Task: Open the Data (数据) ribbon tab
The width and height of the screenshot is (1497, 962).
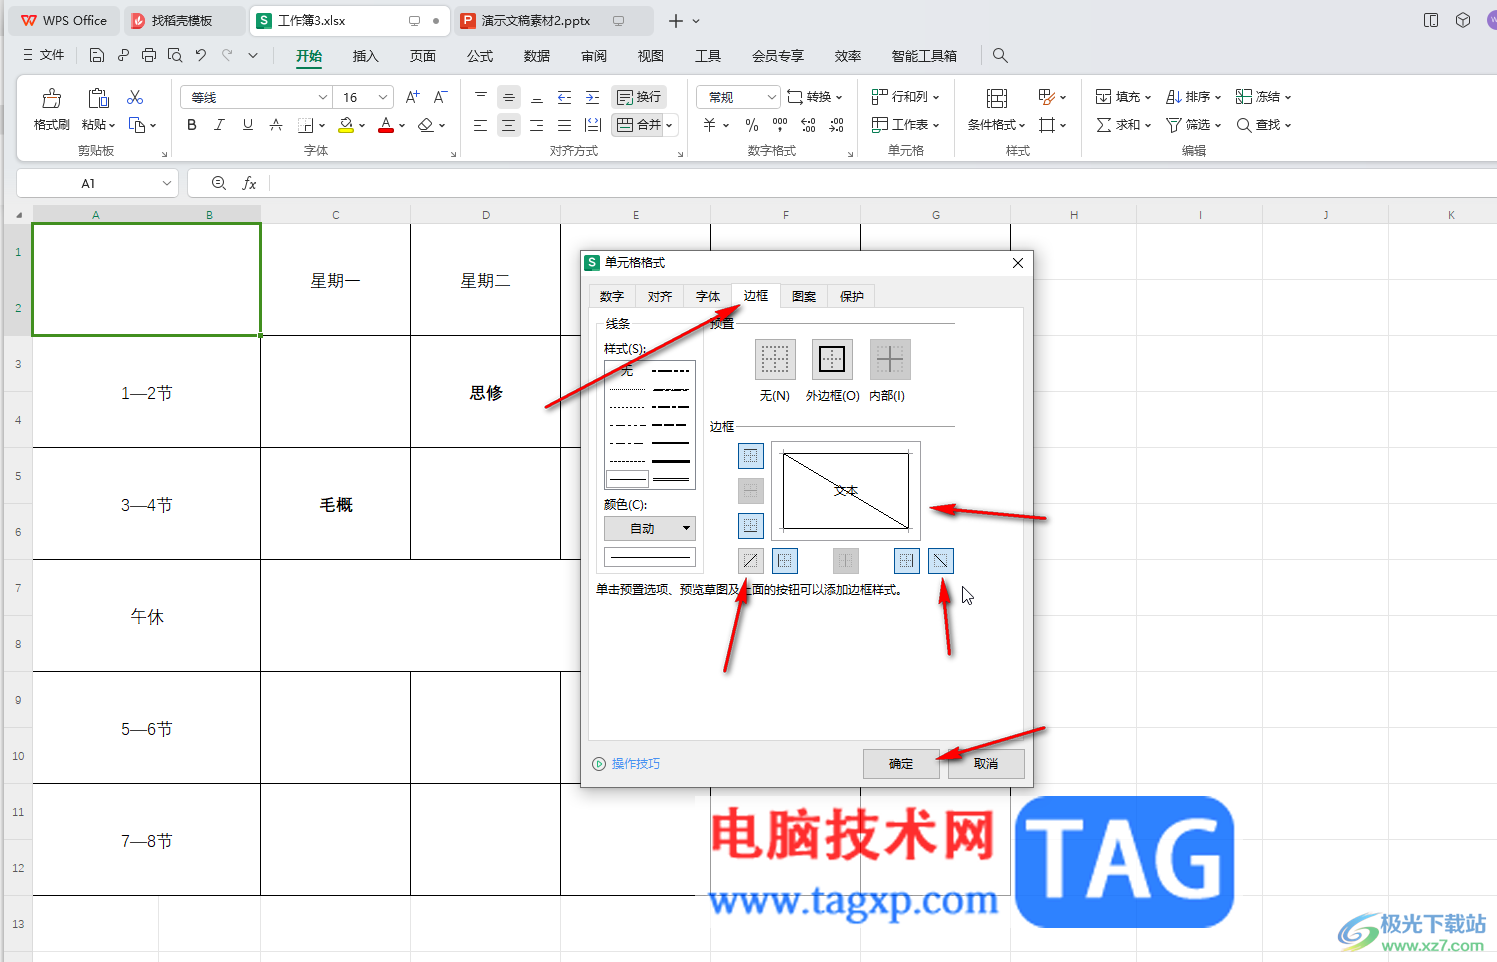Action: click(537, 56)
